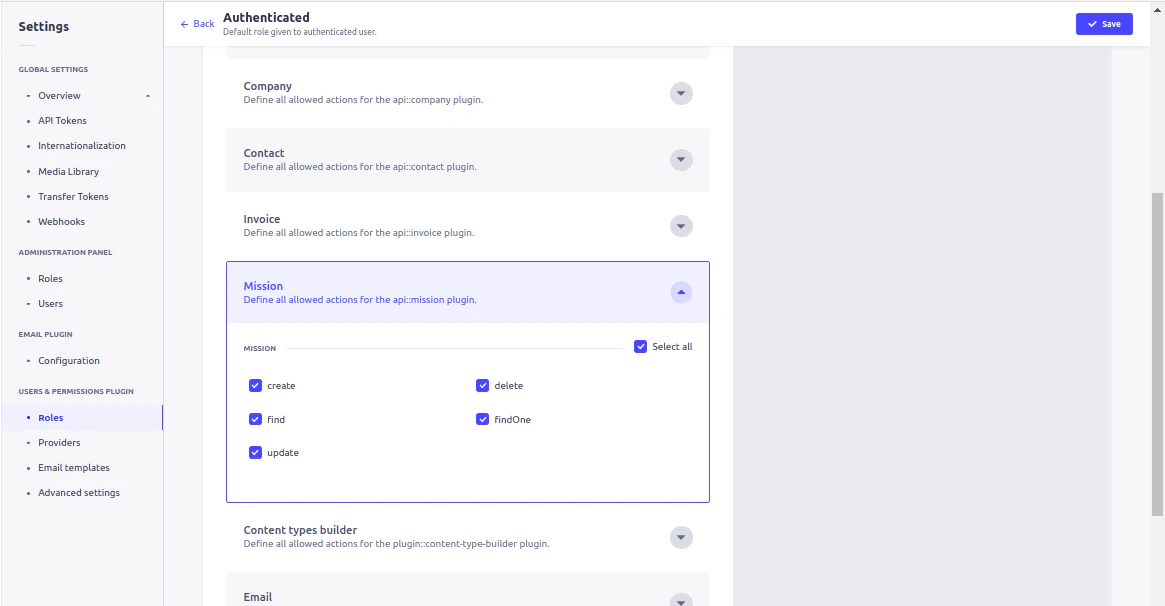Open the Email templates page
1165x606 pixels.
point(73,467)
